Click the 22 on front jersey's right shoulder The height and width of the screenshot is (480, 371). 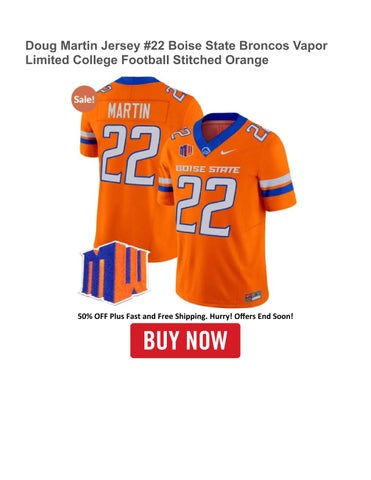tap(258, 132)
